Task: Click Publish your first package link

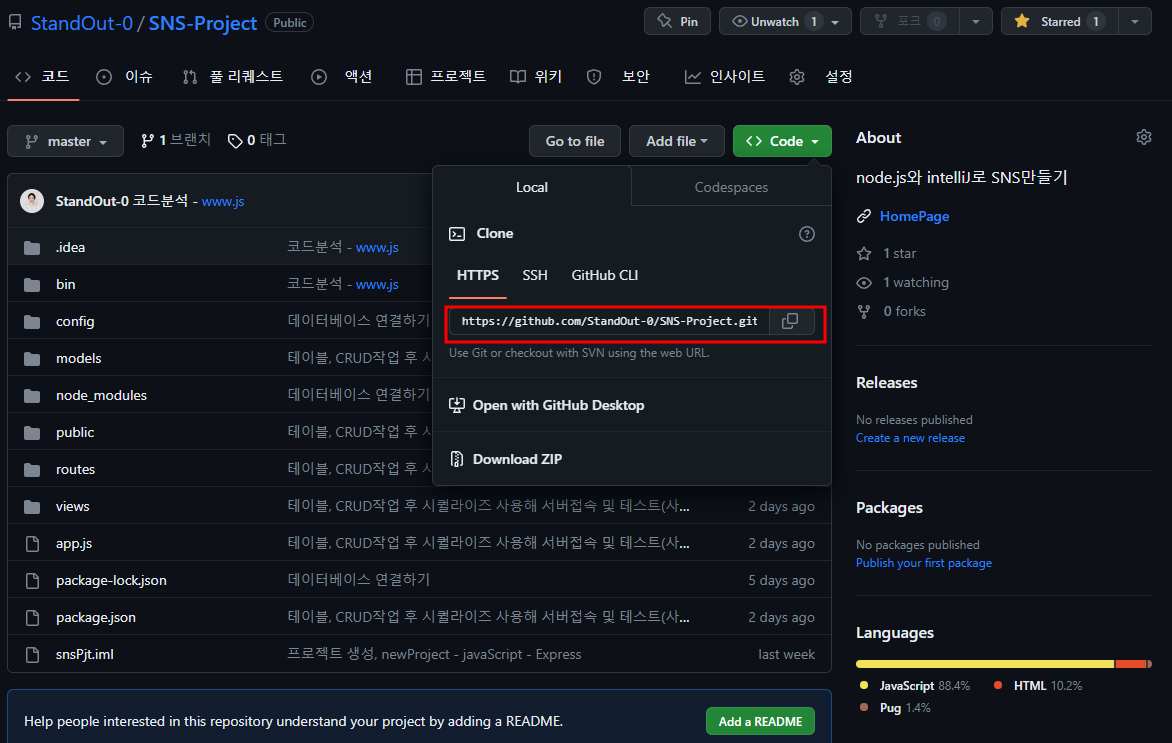Action: (924, 563)
